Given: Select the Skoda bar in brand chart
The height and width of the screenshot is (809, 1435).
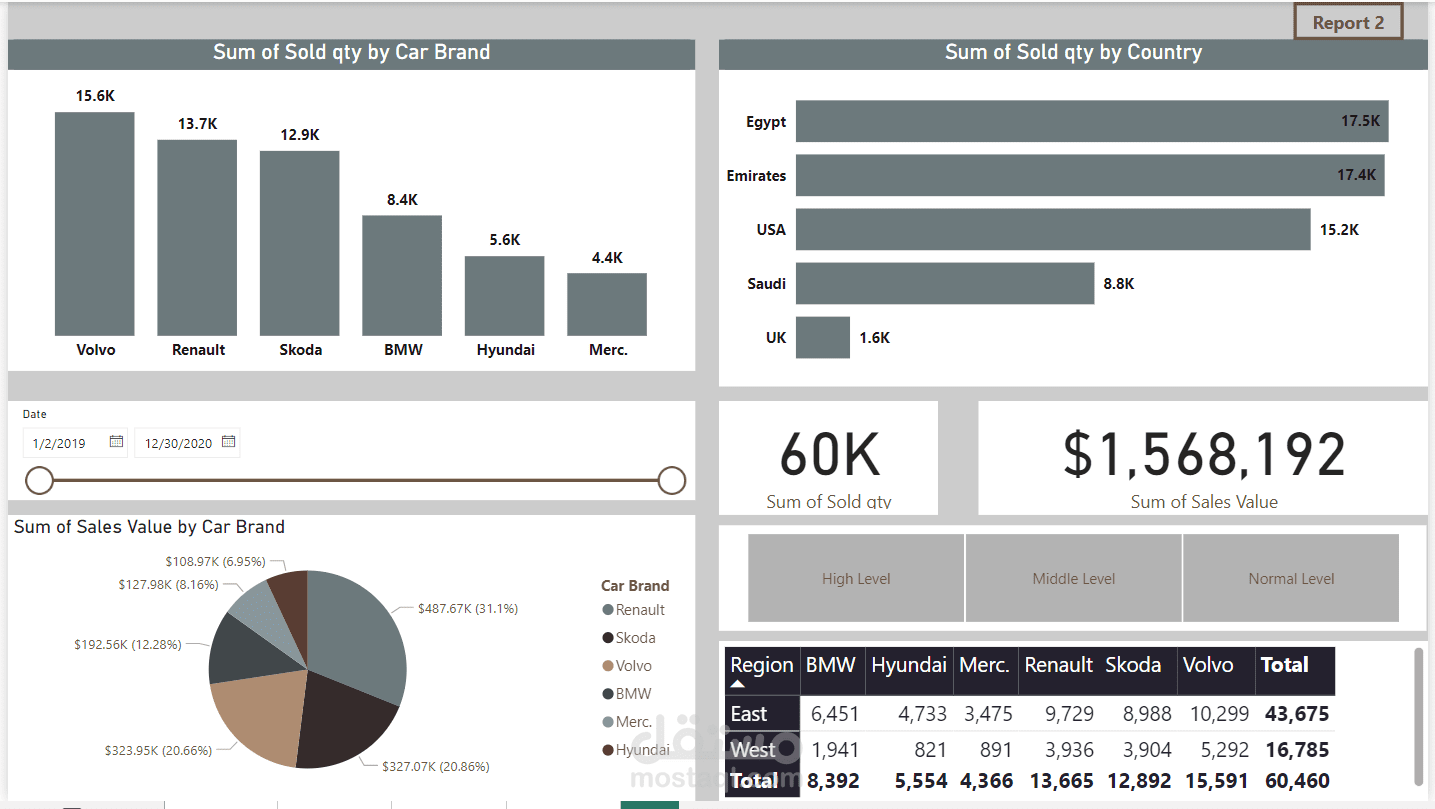Looking at the screenshot, I should coord(300,243).
